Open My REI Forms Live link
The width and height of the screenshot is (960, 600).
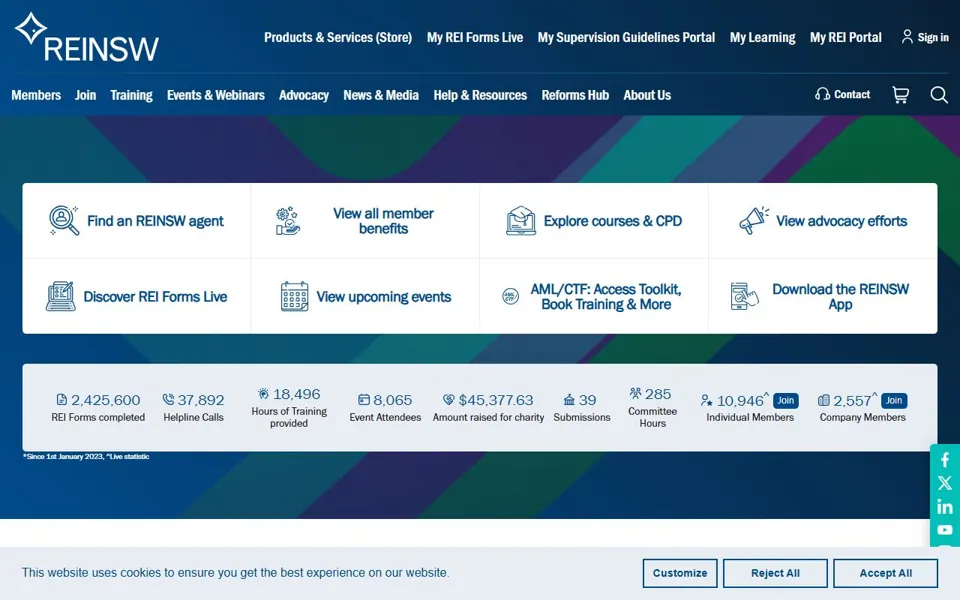pos(475,37)
